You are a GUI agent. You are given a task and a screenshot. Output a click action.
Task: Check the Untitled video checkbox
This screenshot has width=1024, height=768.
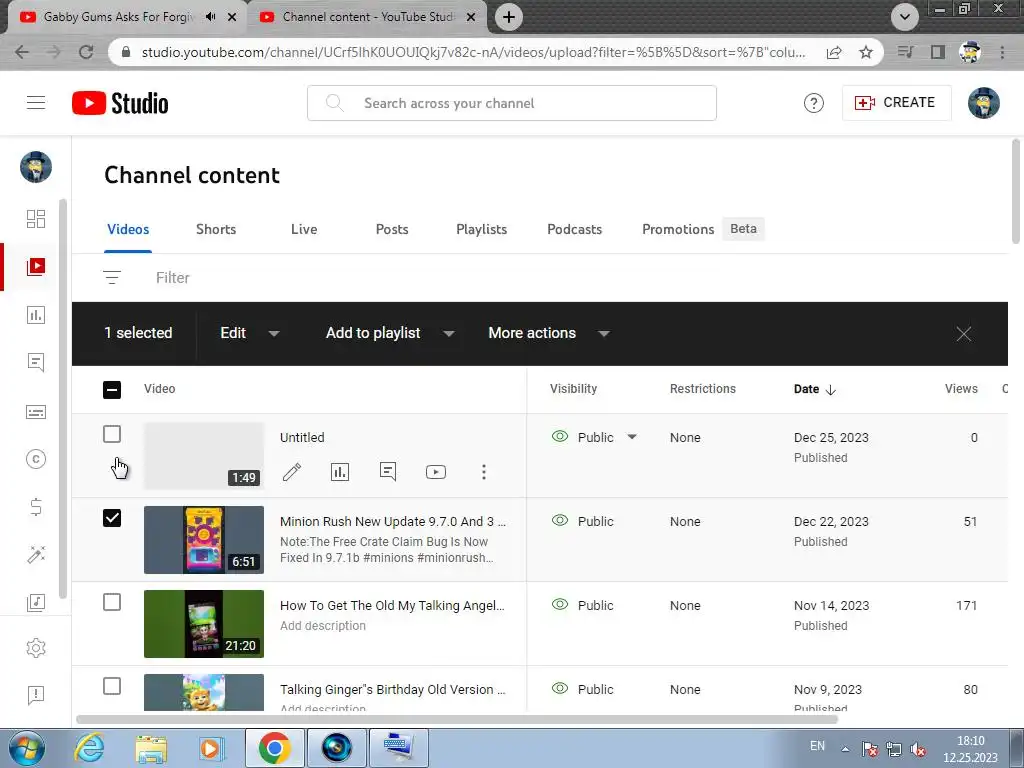[x=112, y=434]
